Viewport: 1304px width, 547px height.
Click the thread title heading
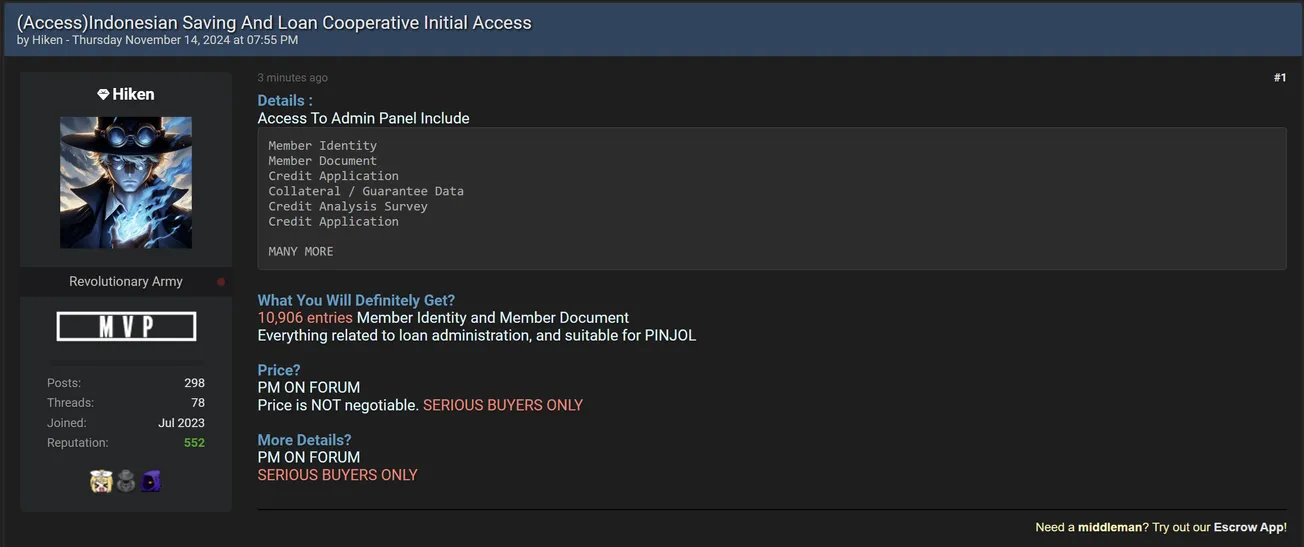tap(274, 22)
